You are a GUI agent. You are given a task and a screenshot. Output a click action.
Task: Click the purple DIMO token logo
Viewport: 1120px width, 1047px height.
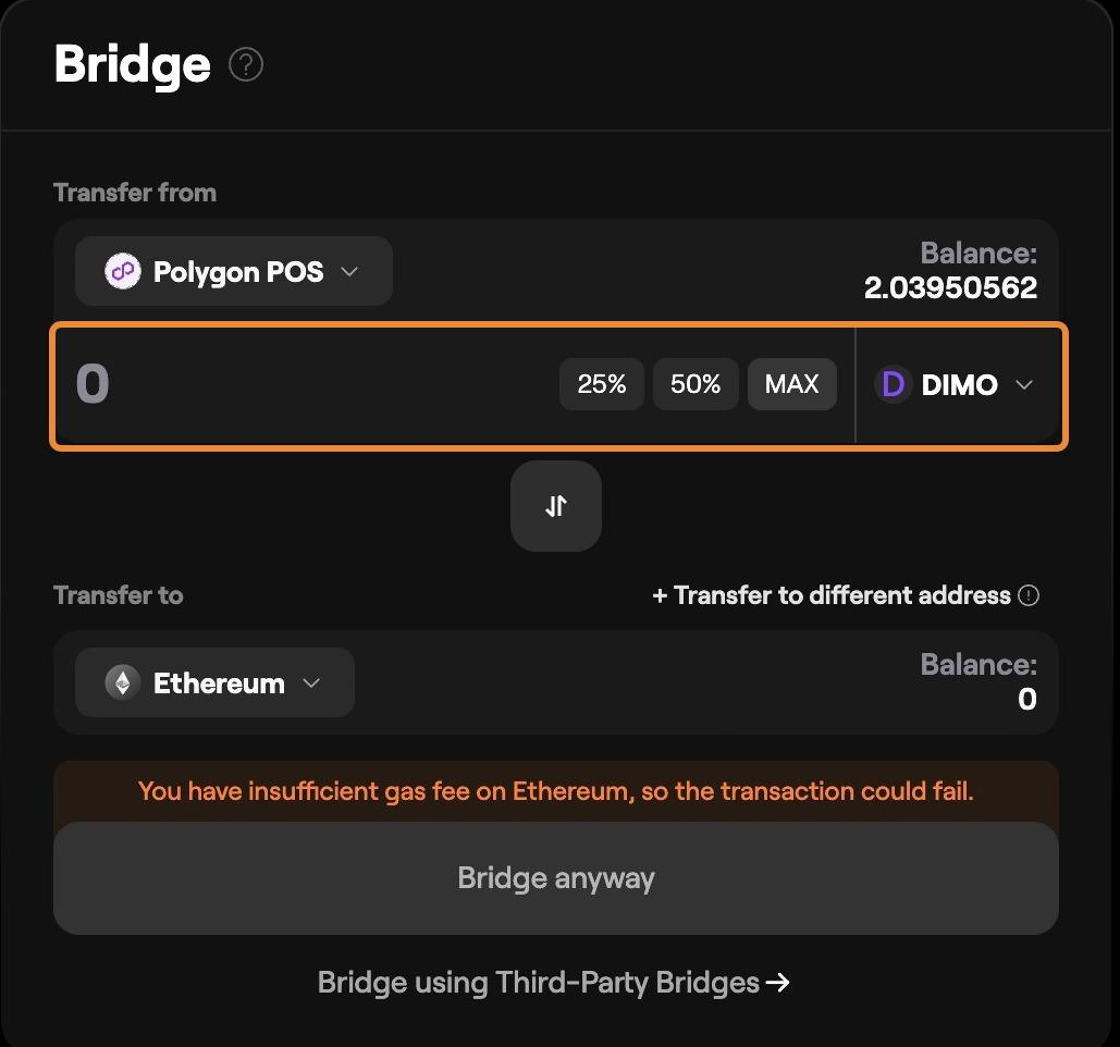(893, 384)
